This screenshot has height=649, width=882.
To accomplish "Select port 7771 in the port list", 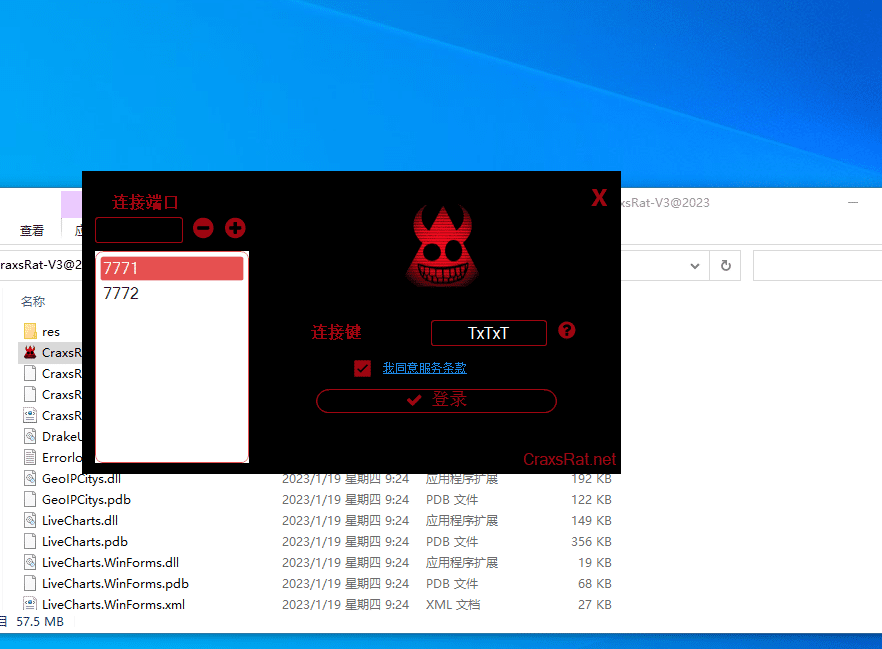I will click(172, 268).
